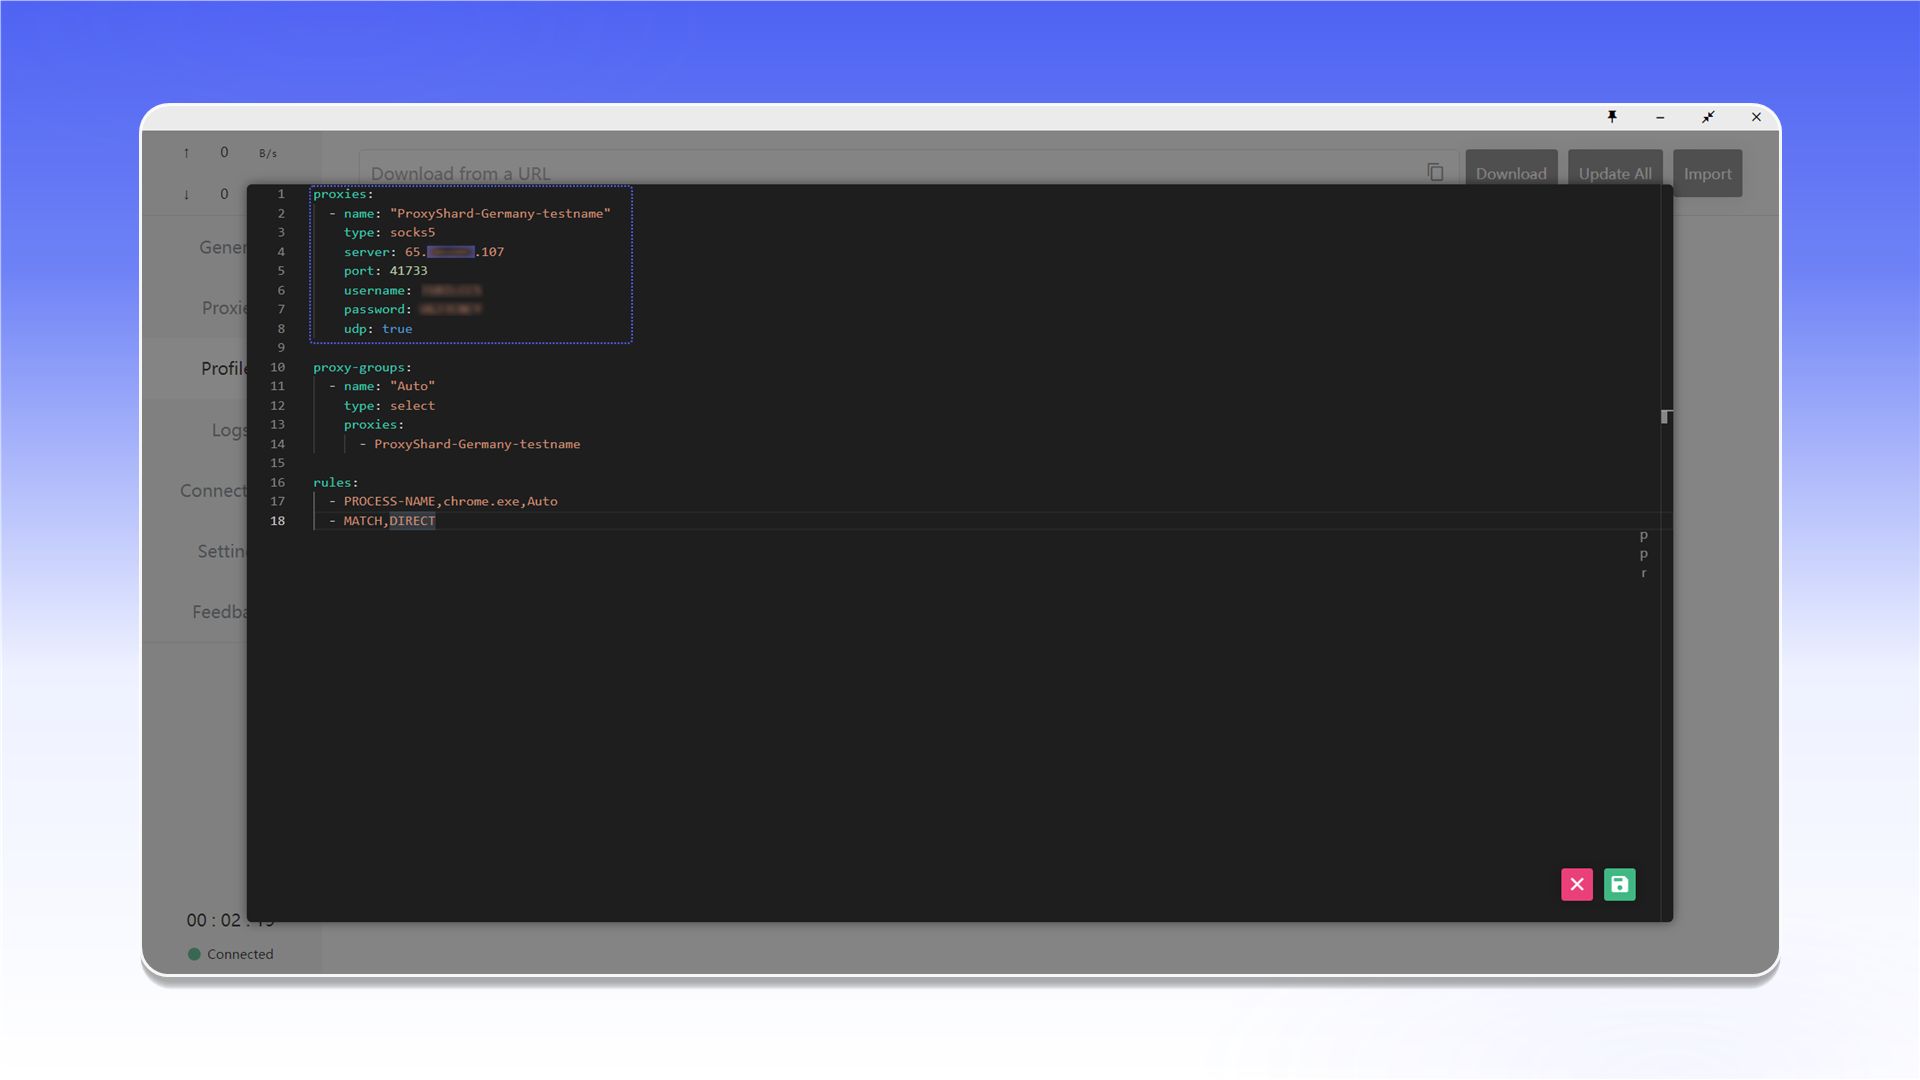Click the blurred password value
Viewport: 1920px width, 1080px height.
pyautogui.click(x=451, y=309)
